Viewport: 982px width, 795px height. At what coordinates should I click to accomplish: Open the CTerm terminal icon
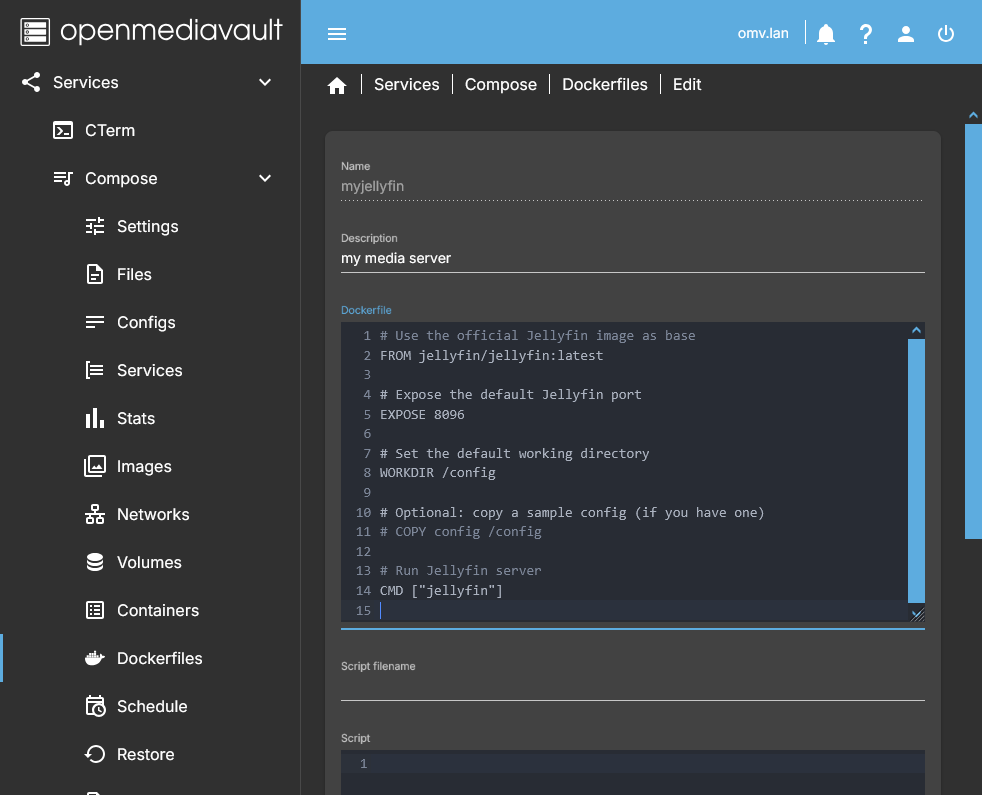coord(63,130)
